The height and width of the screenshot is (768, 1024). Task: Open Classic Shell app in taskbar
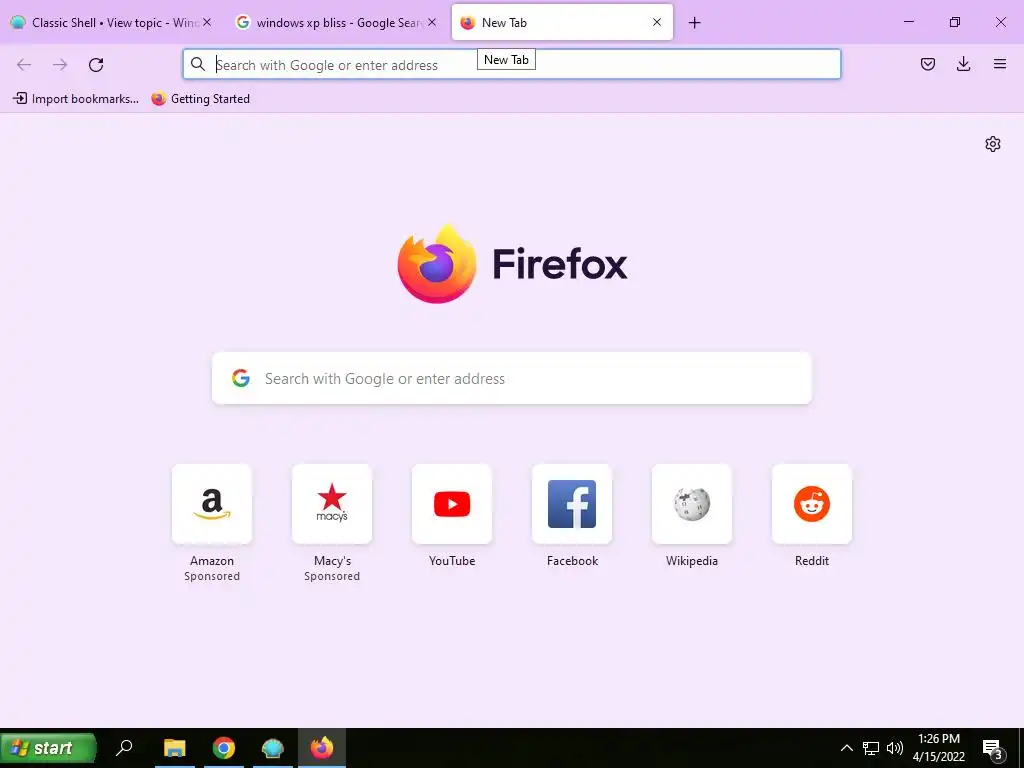click(272, 748)
